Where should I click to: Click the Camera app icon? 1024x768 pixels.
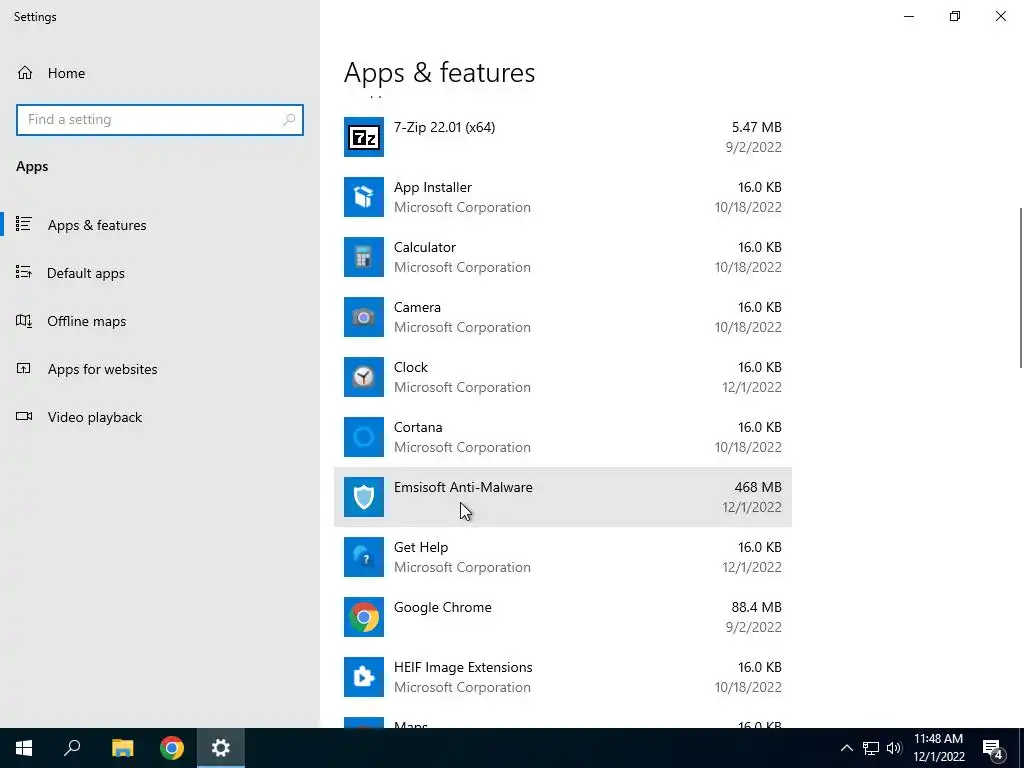click(x=364, y=317)
